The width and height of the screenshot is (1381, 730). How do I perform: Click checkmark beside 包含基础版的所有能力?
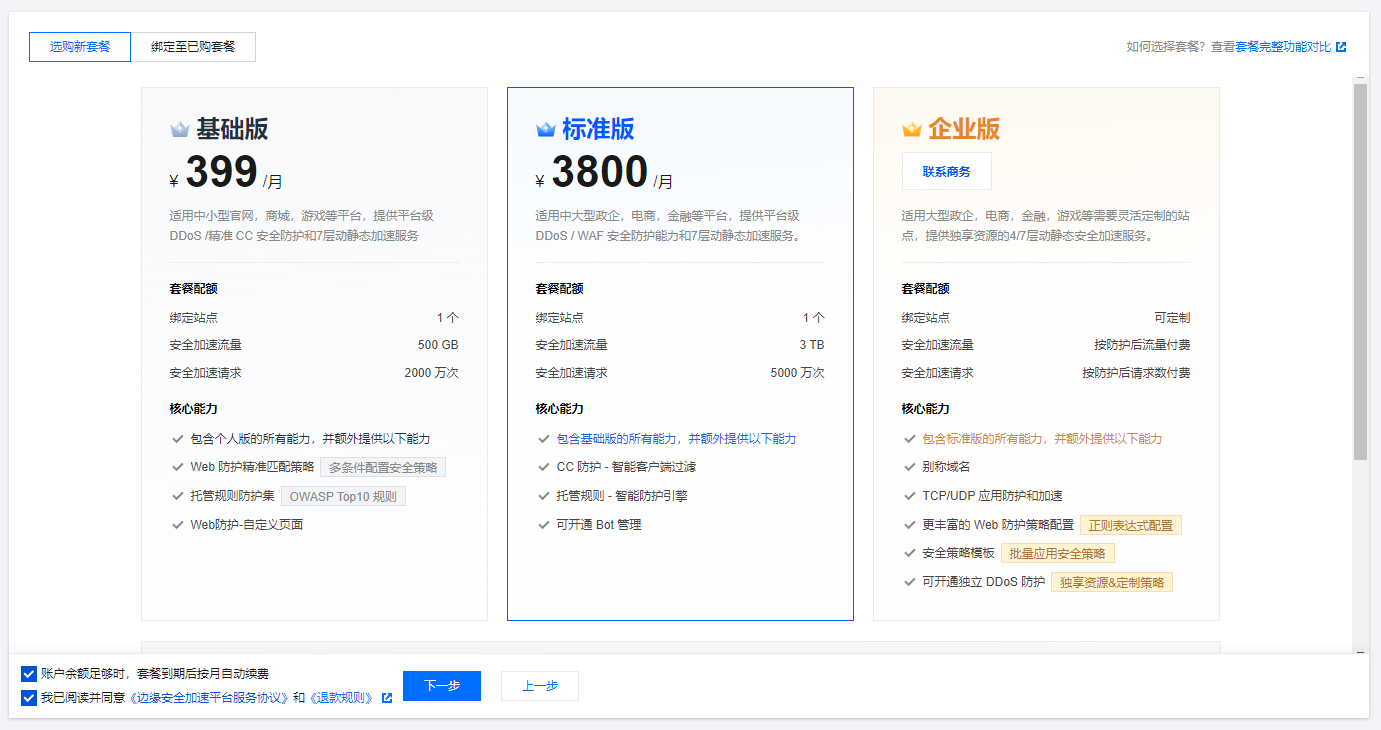pyautogui.click(x=544, y=439)
